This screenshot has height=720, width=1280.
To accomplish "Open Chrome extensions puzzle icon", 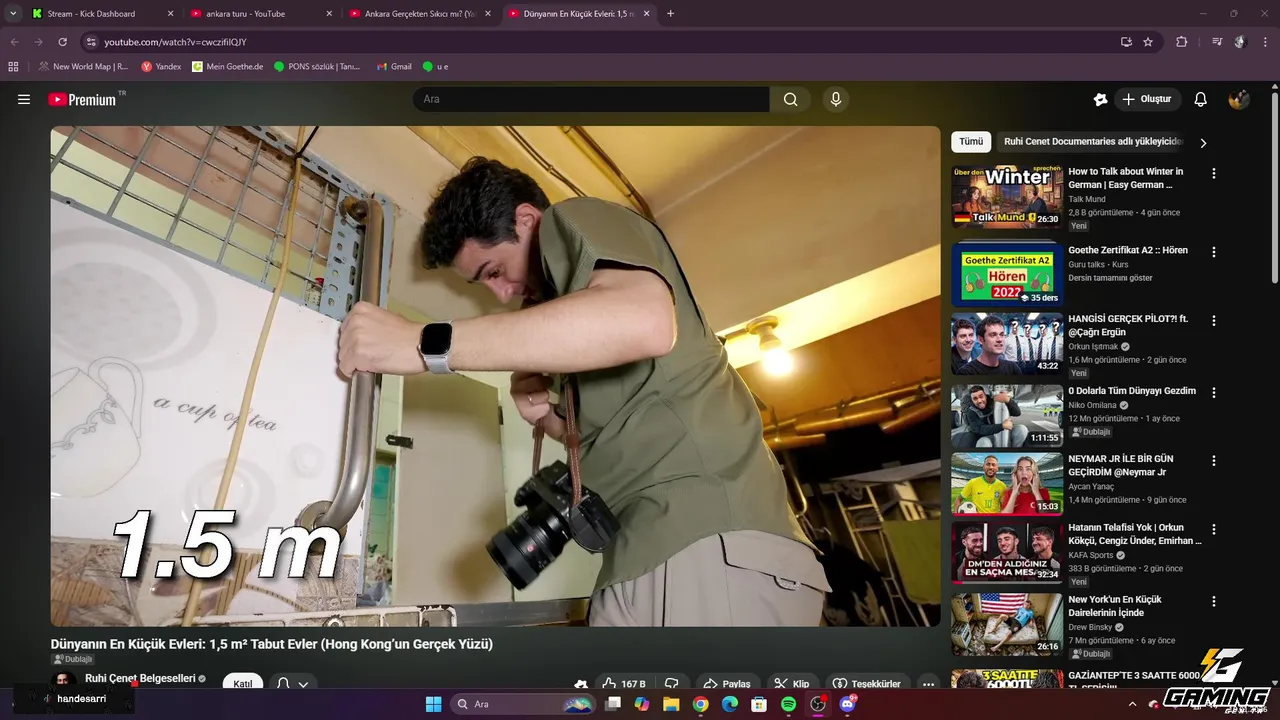I will click(x=1182, y=42).
